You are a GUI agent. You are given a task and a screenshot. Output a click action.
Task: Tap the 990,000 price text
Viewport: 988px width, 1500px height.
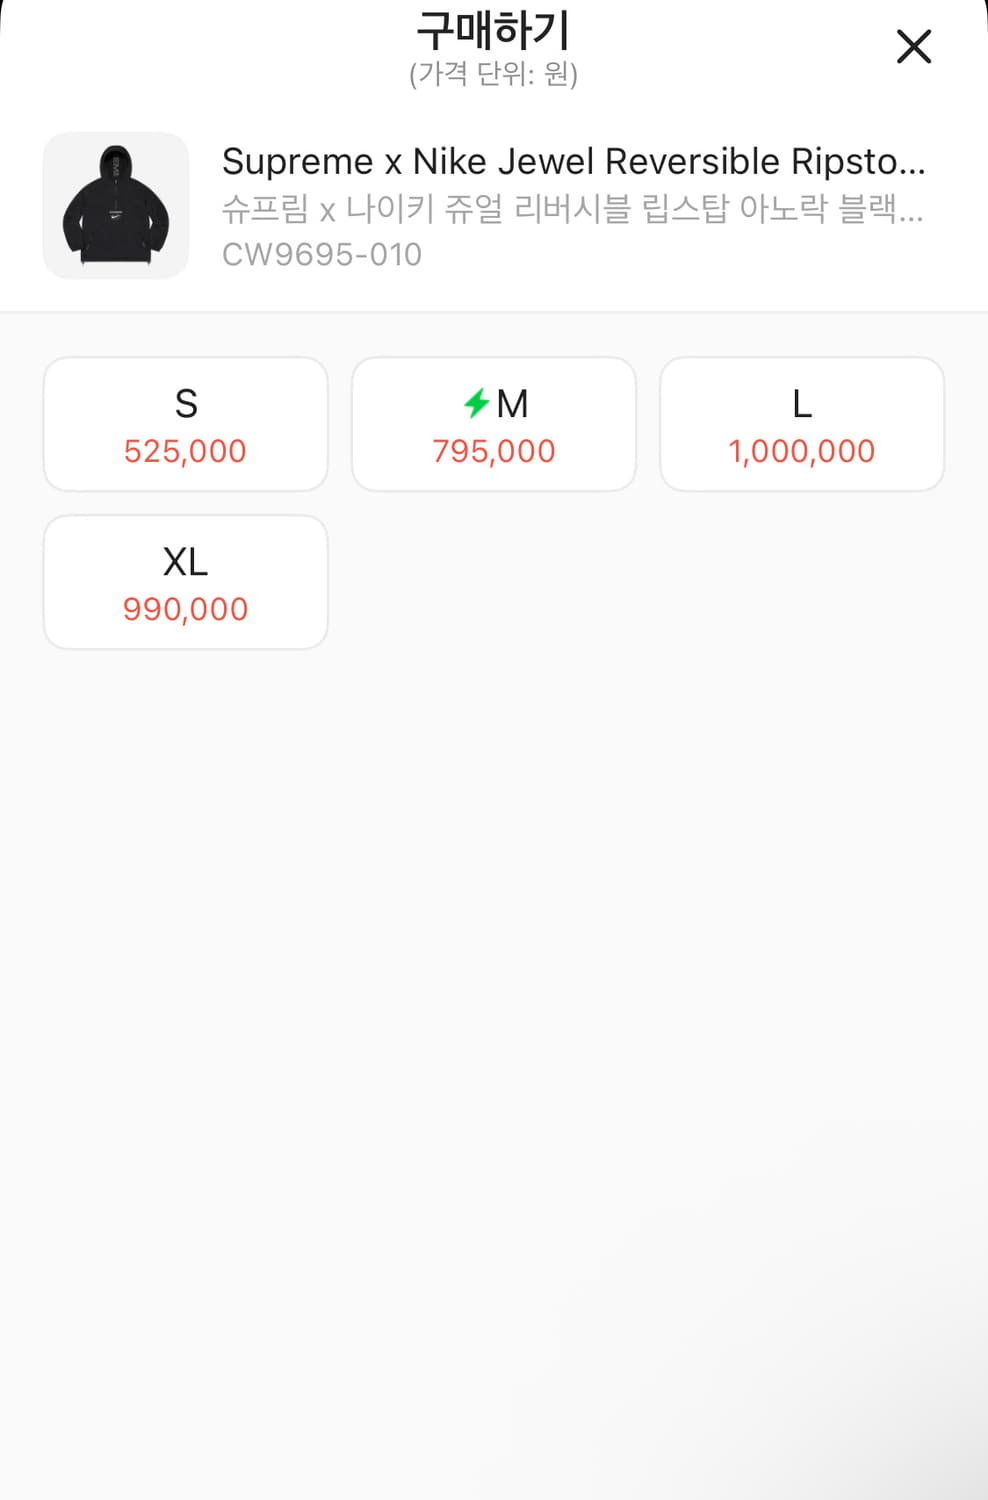pyautogui.click(x=185, y=609)
